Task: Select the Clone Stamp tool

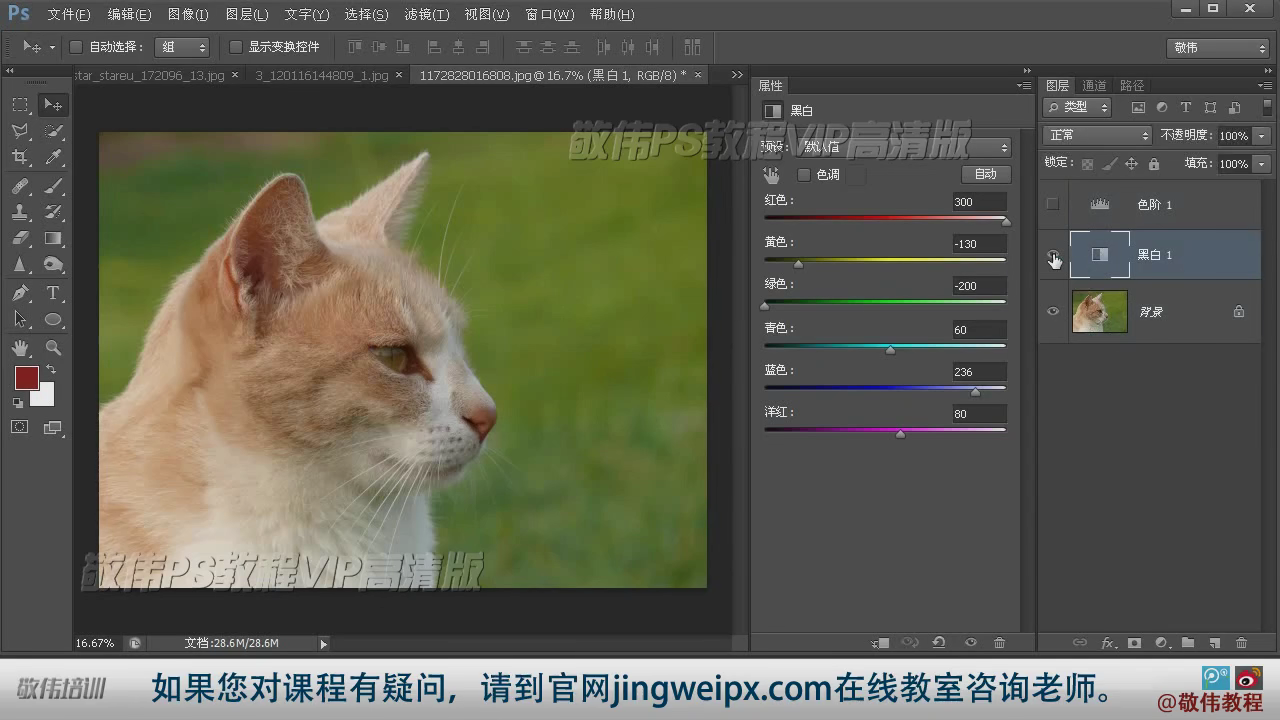Action: pos(20,212)
